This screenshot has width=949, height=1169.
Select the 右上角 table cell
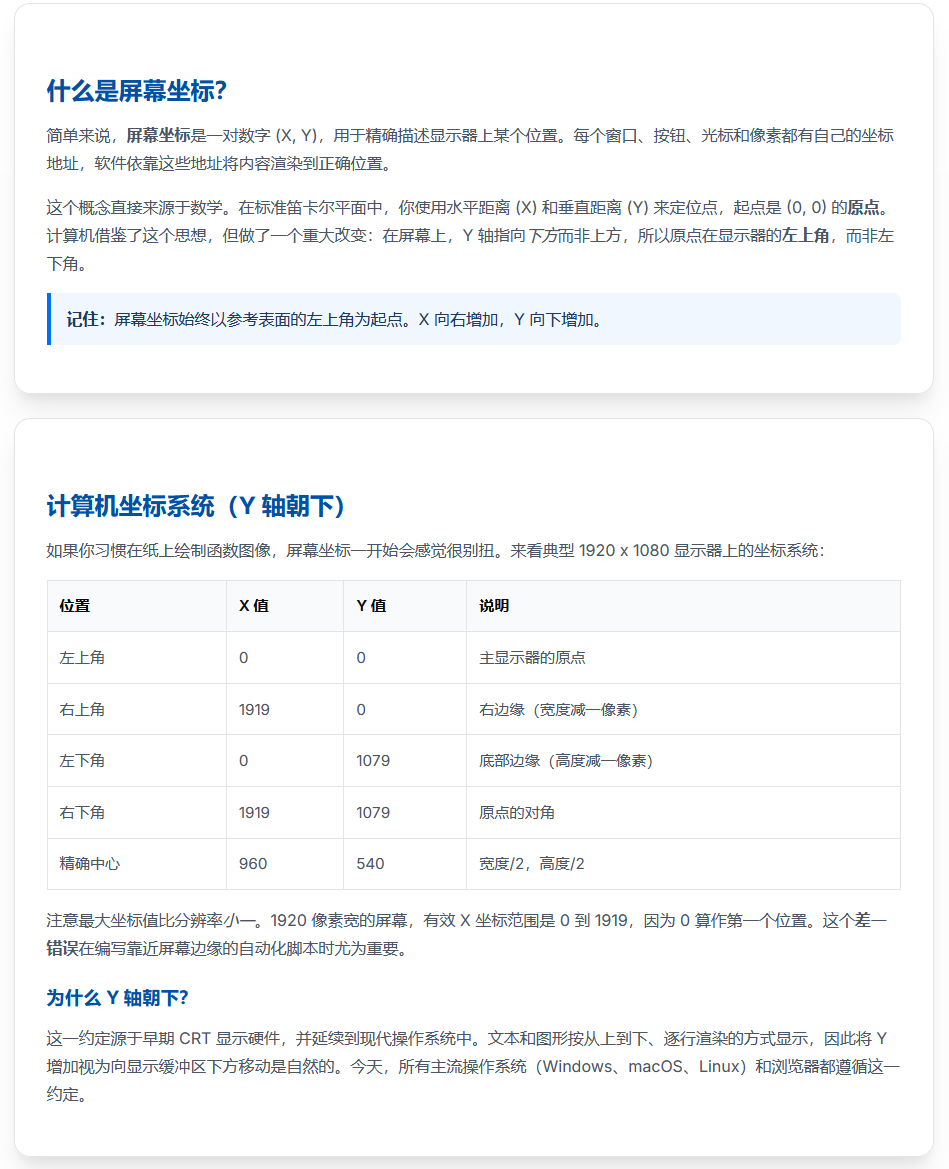[x=136, y=709]
